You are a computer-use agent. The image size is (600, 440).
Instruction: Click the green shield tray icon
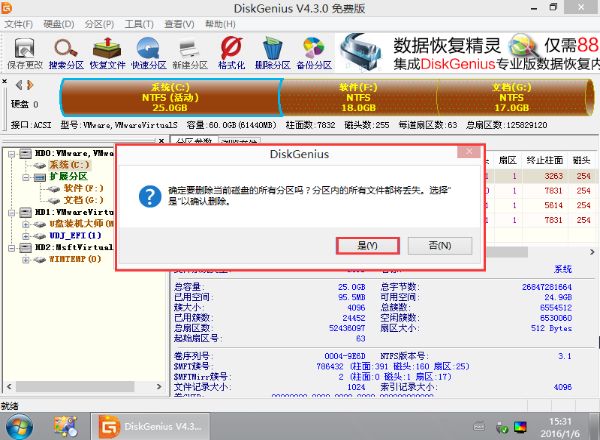point(502,428)
